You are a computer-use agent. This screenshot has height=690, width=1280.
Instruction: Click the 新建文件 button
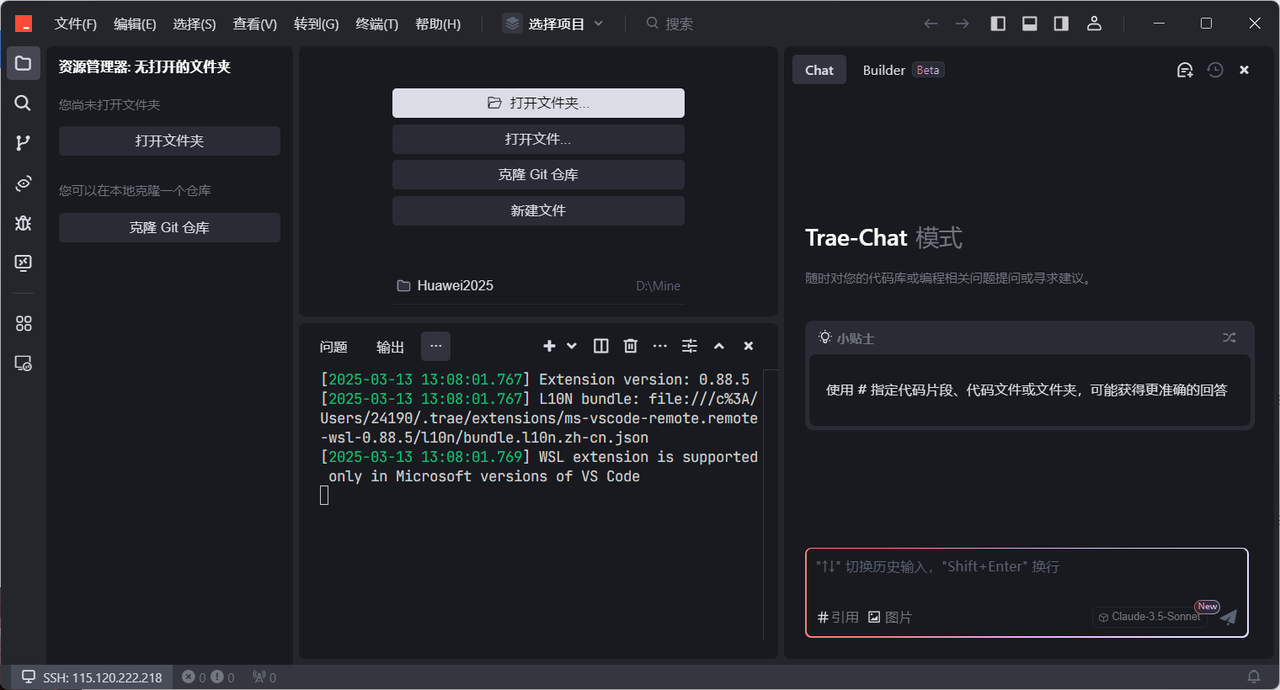538,211
